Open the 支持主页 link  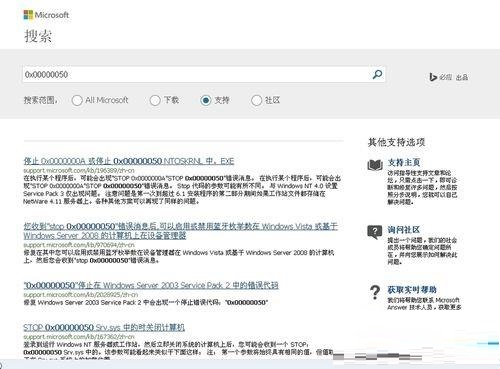click(x=404, y=163)
